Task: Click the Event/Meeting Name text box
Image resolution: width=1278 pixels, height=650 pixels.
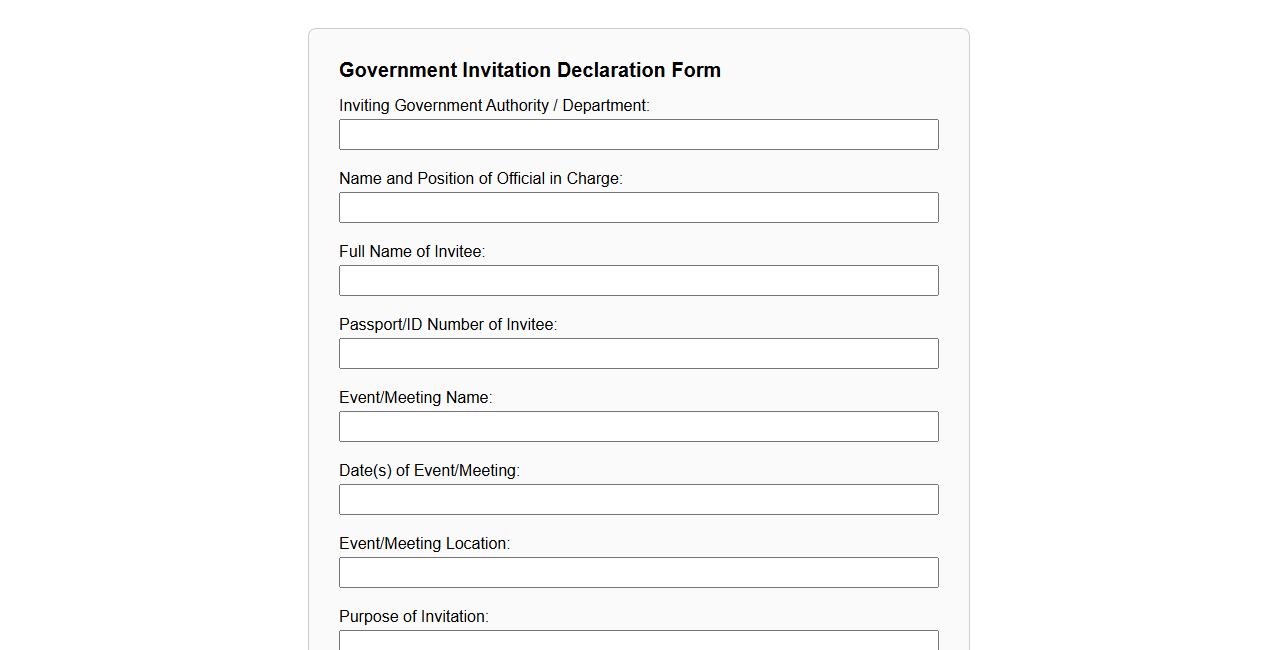Action: click(x=638, y=426)
